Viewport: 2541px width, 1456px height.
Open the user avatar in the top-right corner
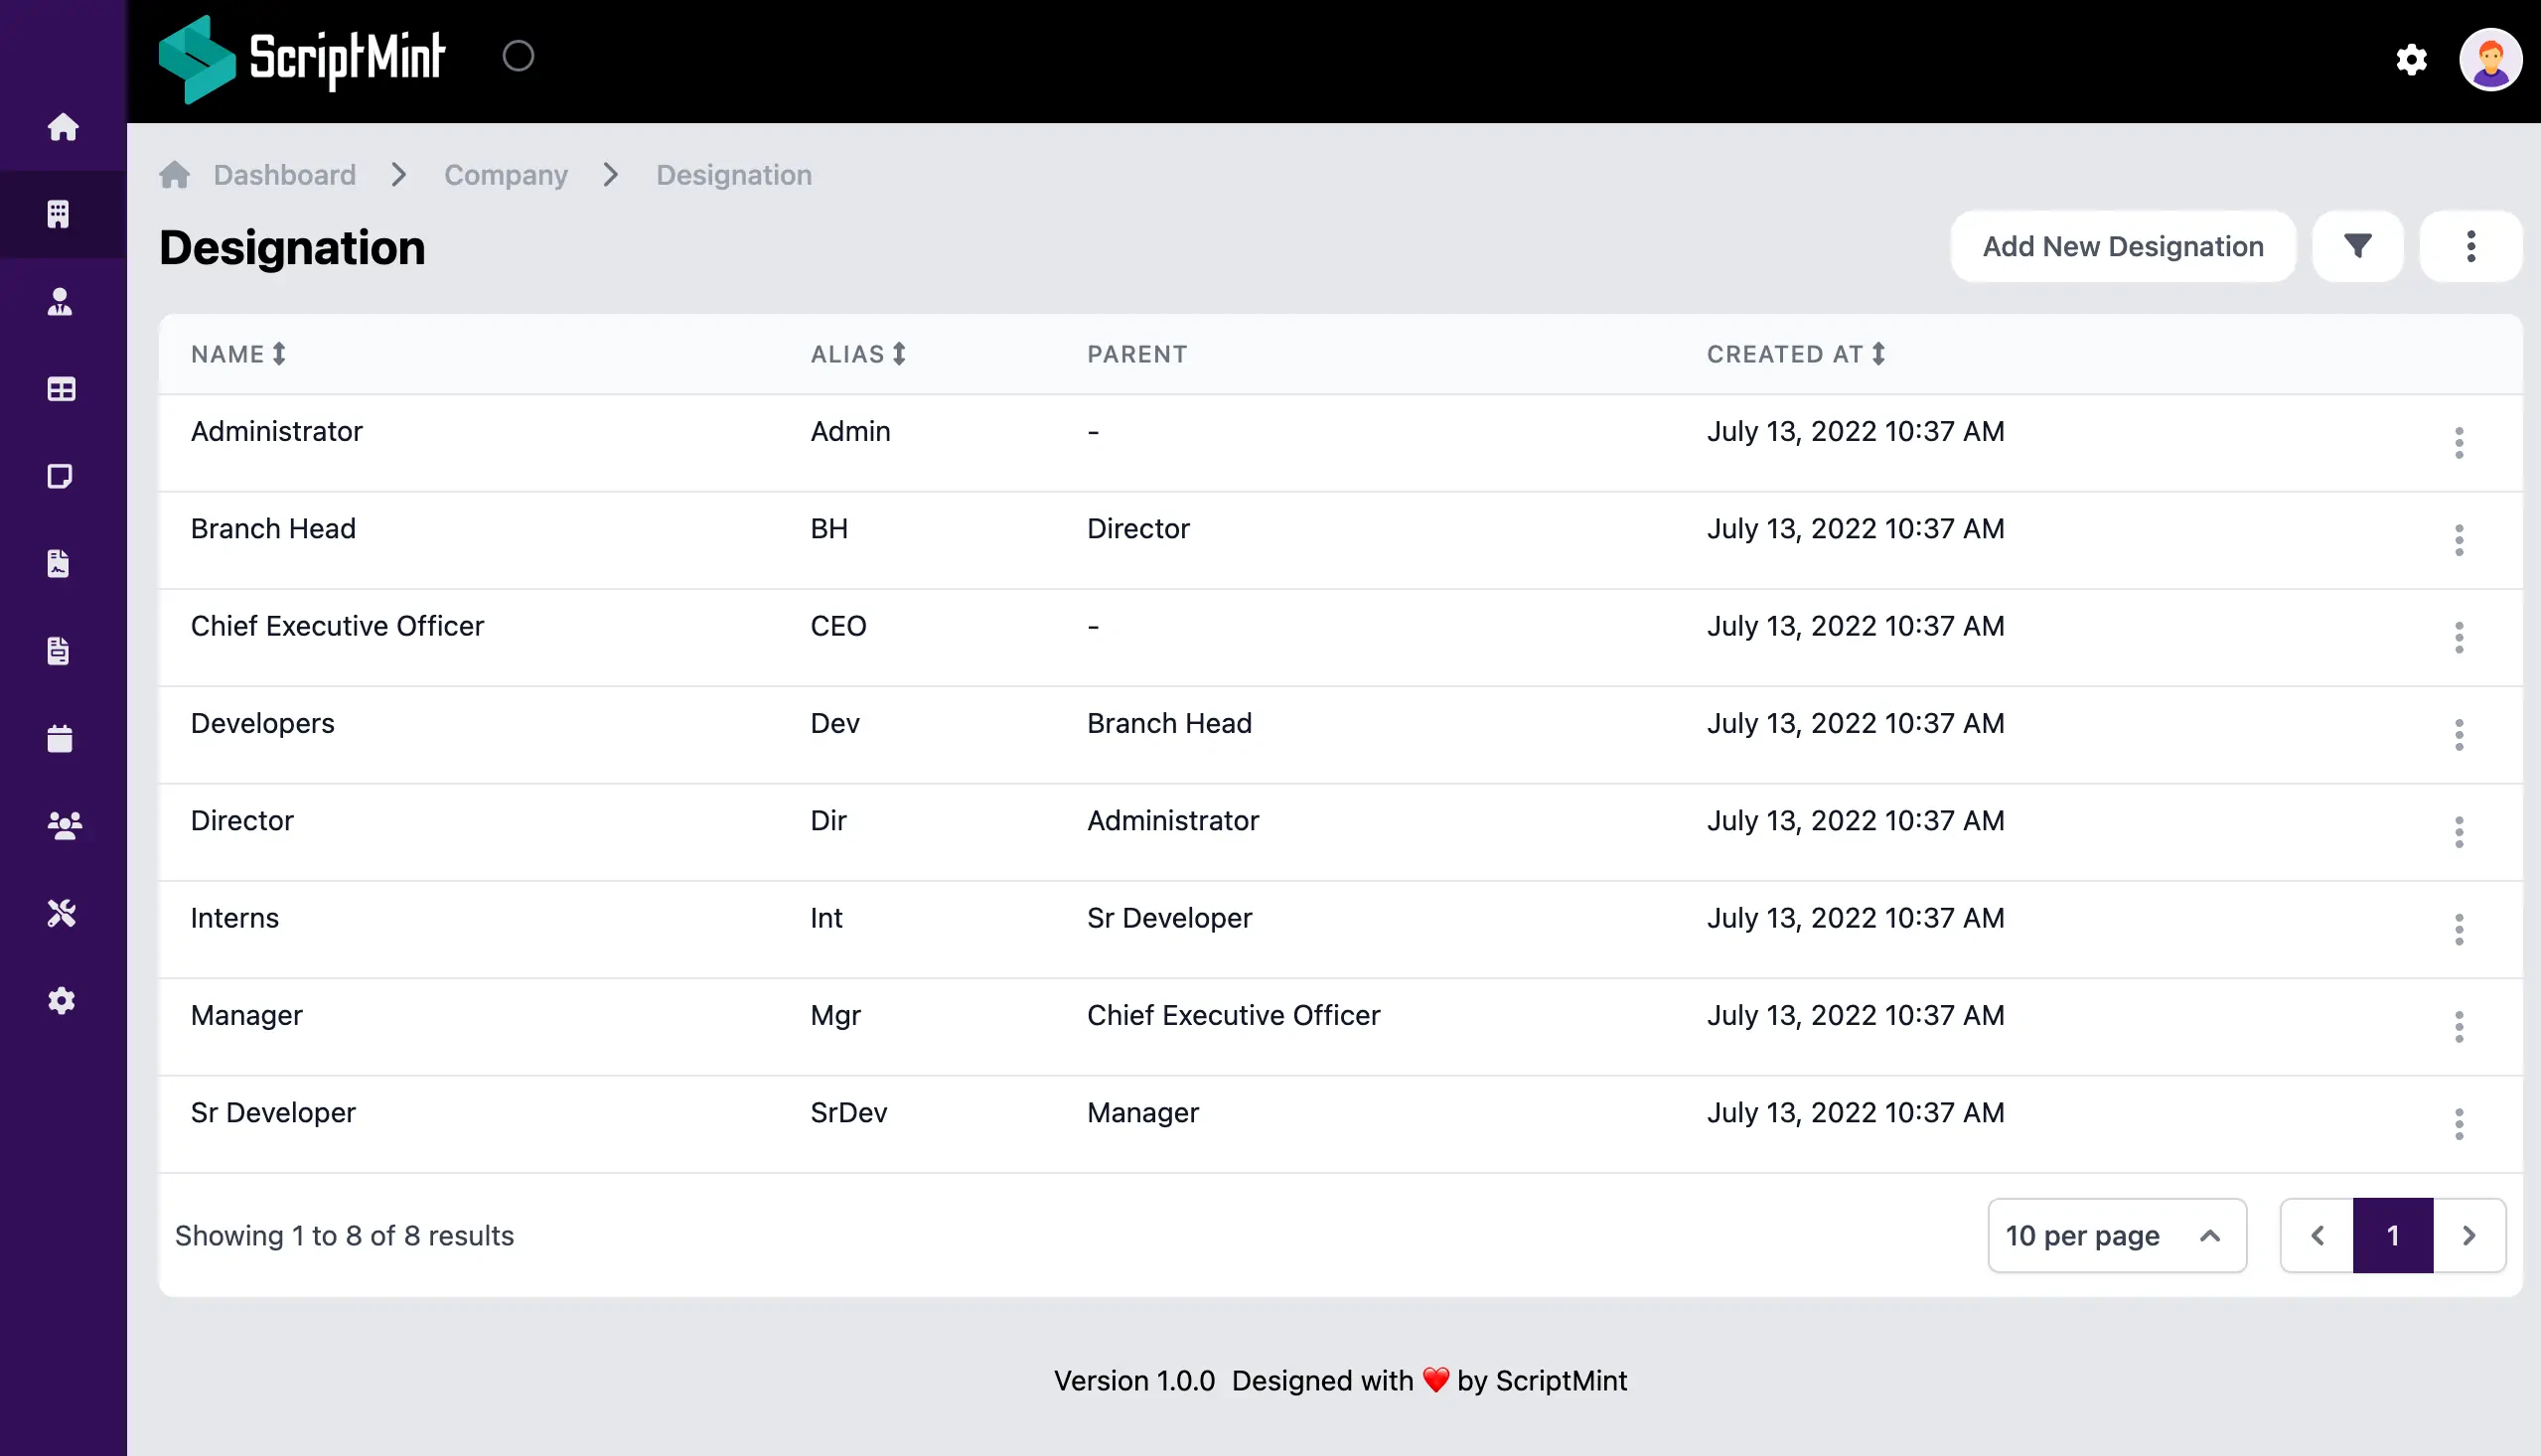2491,59
